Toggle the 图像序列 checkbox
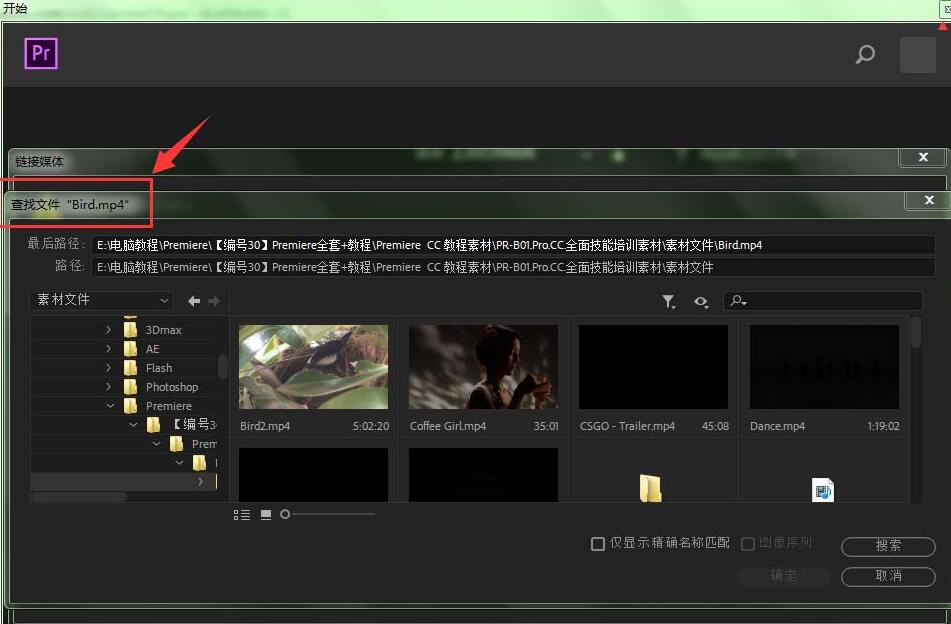The height and width of the screenshot is (624, 951). (748, 544)
